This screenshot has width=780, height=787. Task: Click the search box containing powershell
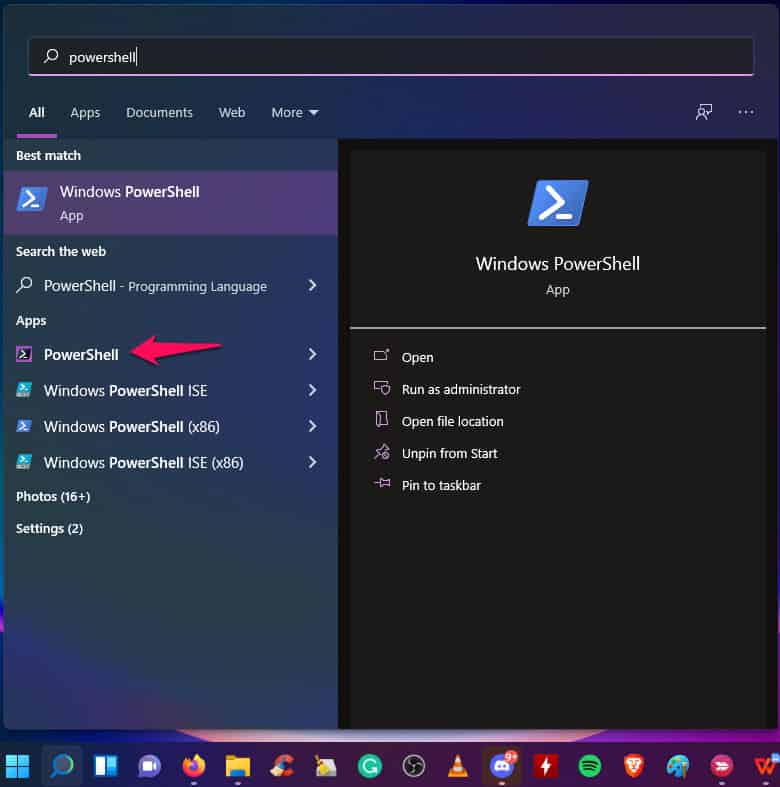coord(390,57)
